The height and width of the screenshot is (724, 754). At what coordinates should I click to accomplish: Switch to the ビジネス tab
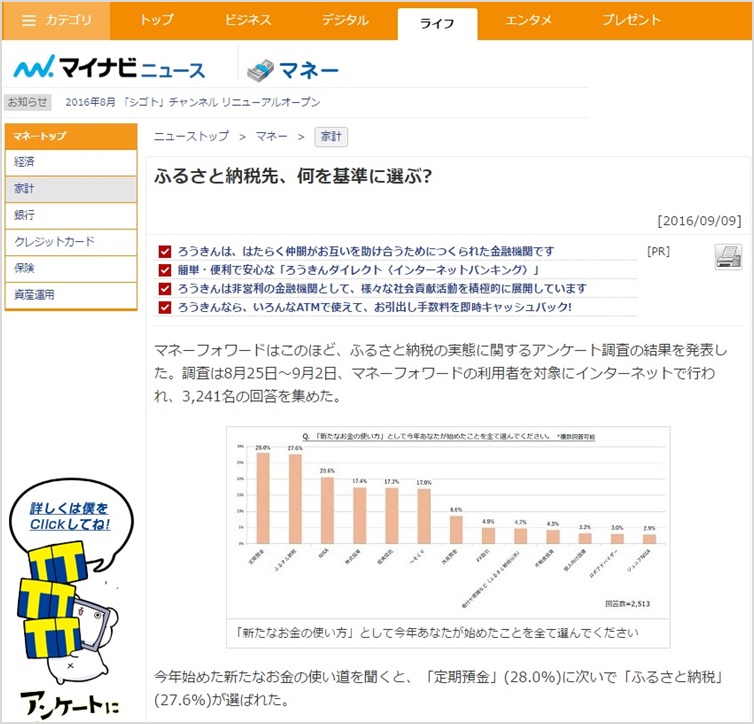249,20
